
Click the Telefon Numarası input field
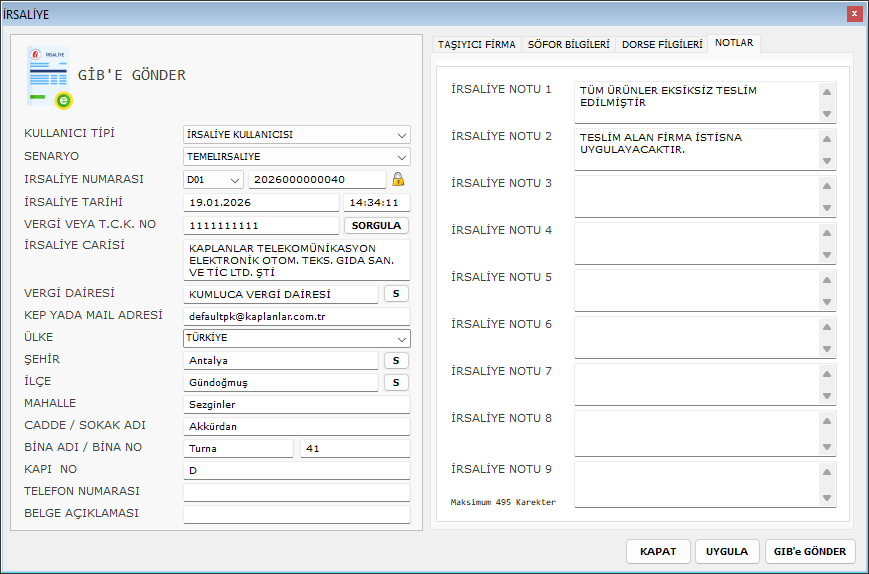click(x=296, y=492)
